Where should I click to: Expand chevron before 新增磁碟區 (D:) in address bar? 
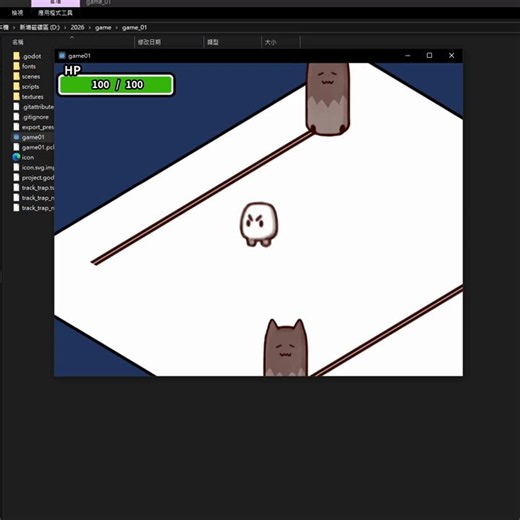click(x=14, y=27)
